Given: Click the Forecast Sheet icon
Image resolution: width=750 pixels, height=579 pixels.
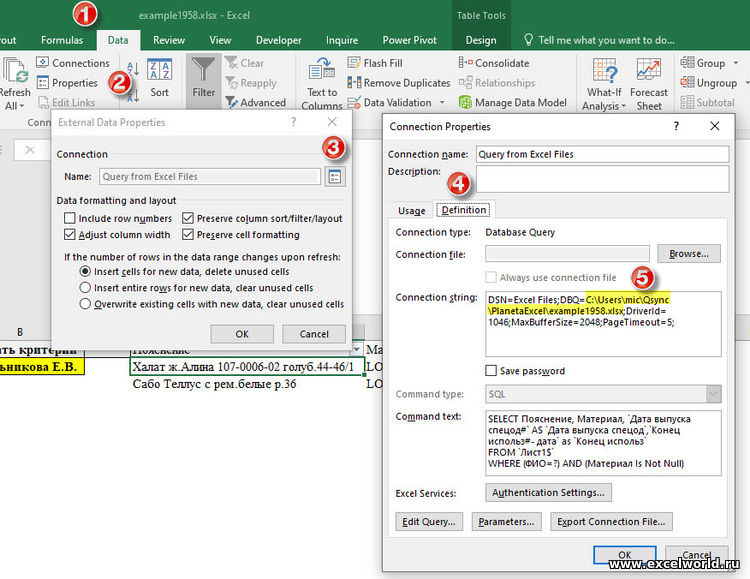Looking at the screenshot, I should point(649,70).
